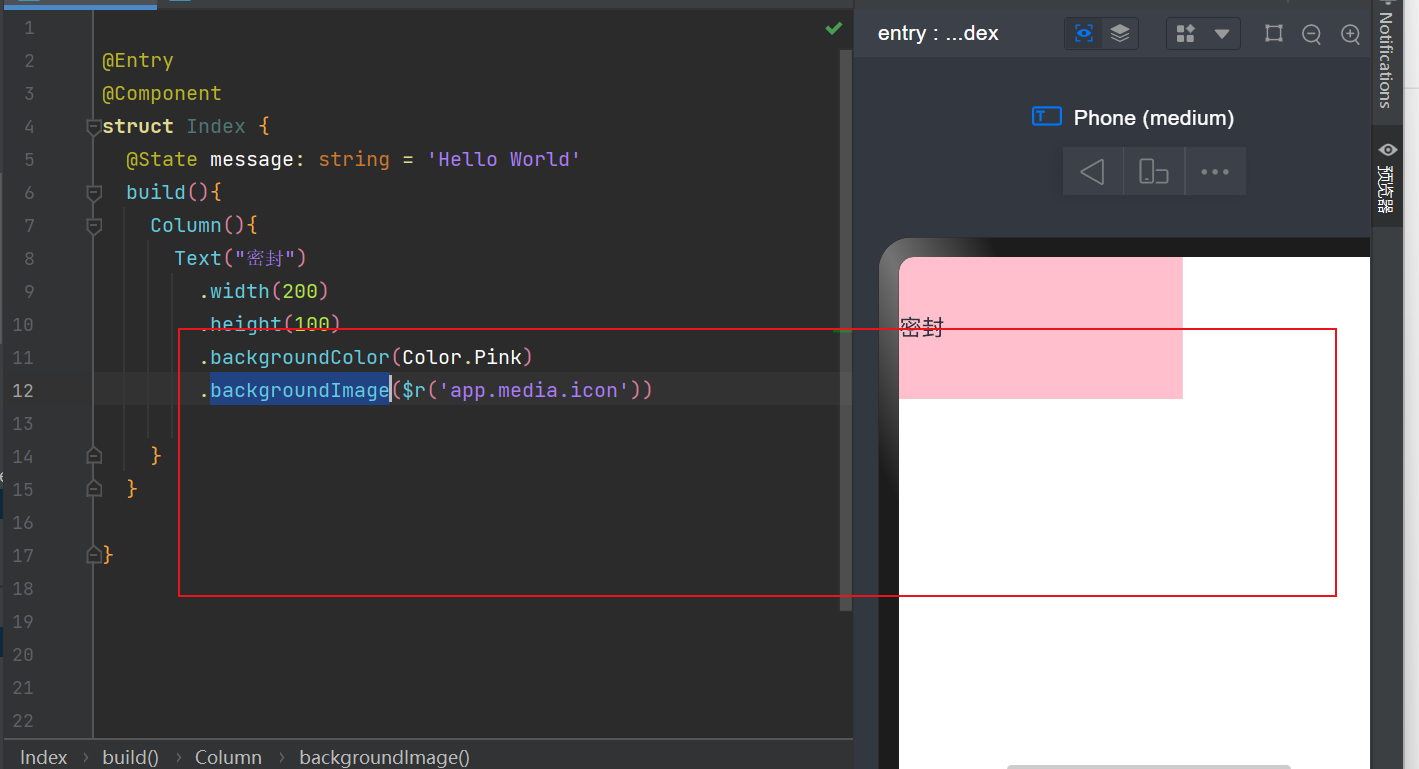Click the 密封 text in the preview
Viewport: 1419px width, 769px height.
click(922, 328)
